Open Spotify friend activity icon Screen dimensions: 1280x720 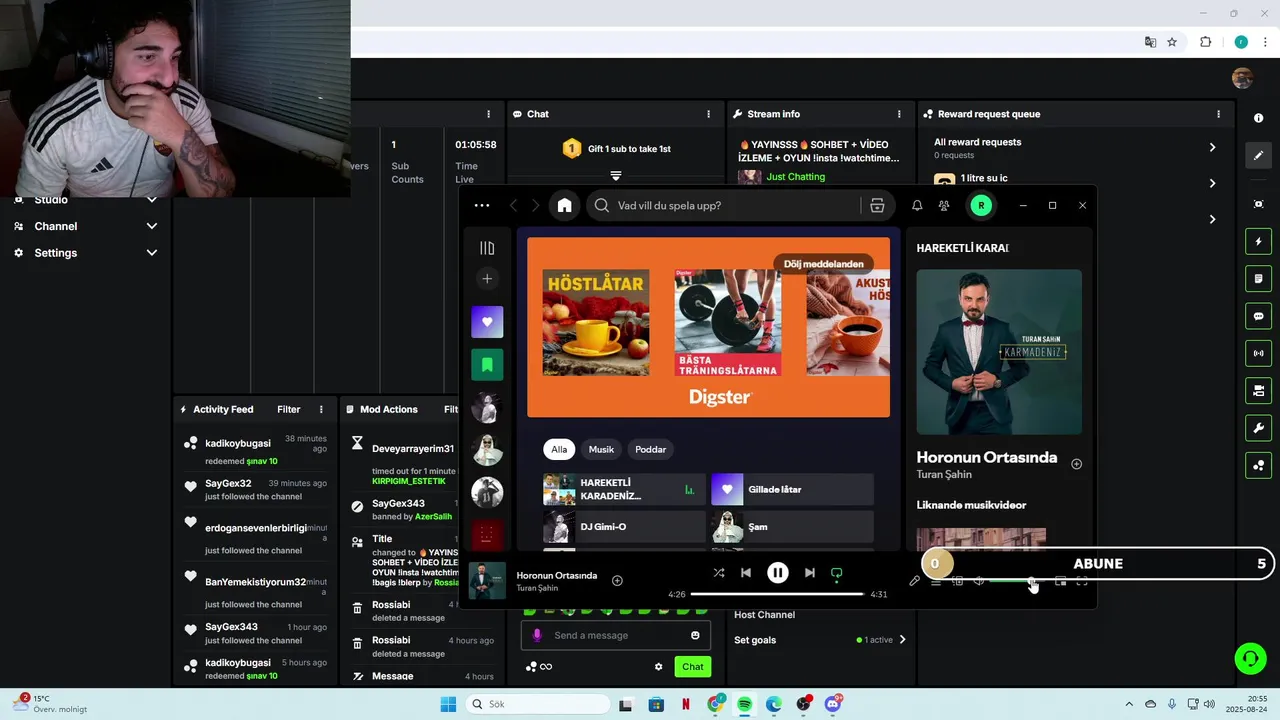[x=944, y=205]
